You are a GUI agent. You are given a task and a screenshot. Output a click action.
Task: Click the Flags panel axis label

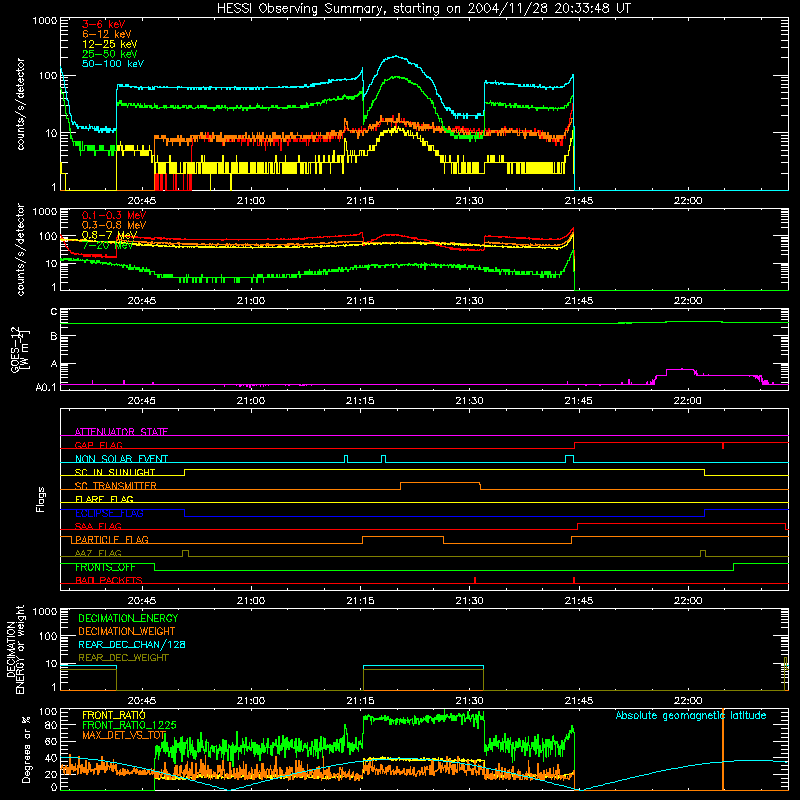(x=41, y=499)
